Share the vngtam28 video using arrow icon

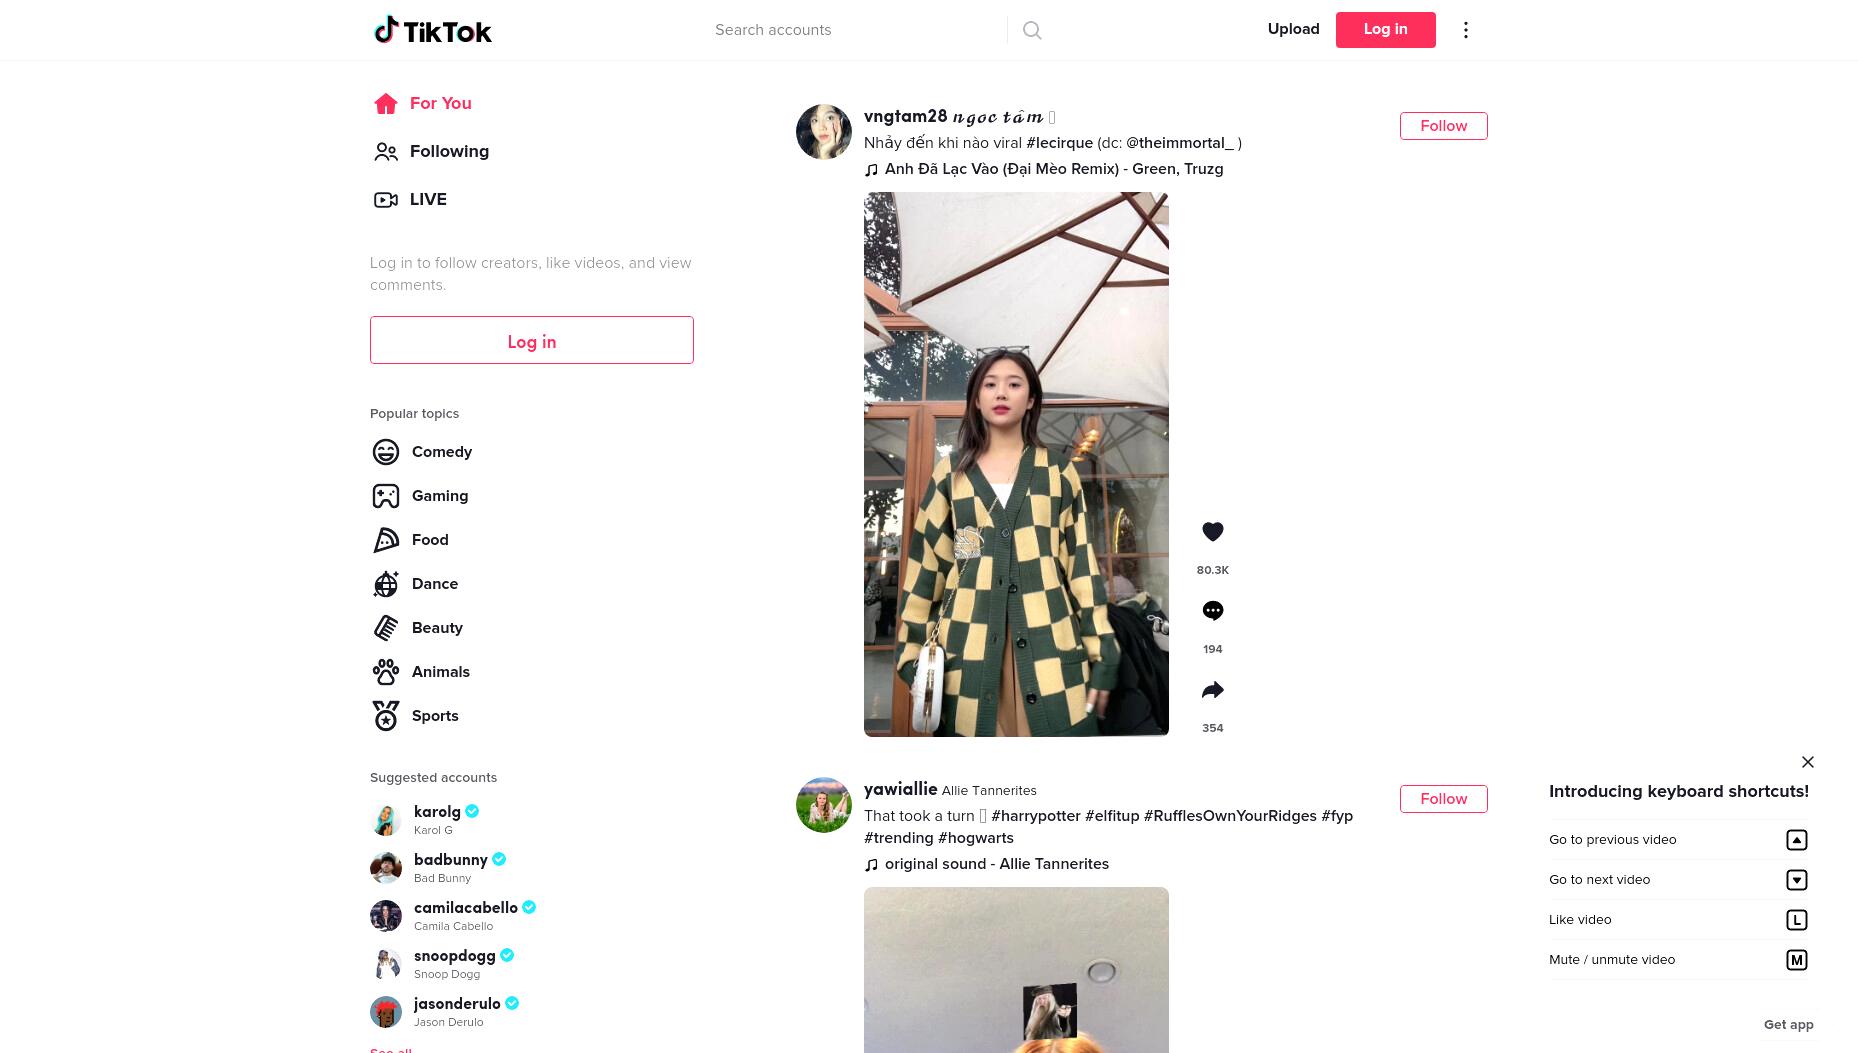tap(1212, 690)
